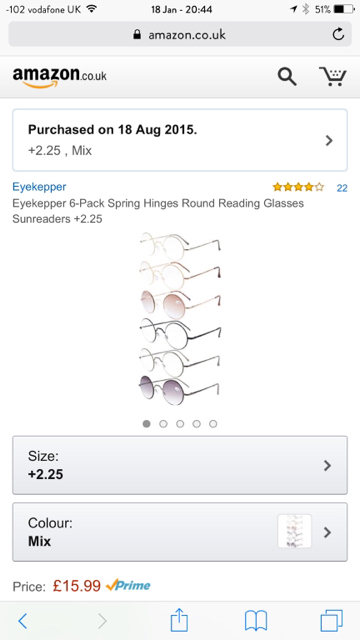
Task: Expand the Colour Mix selector
Action: (180, 532)
